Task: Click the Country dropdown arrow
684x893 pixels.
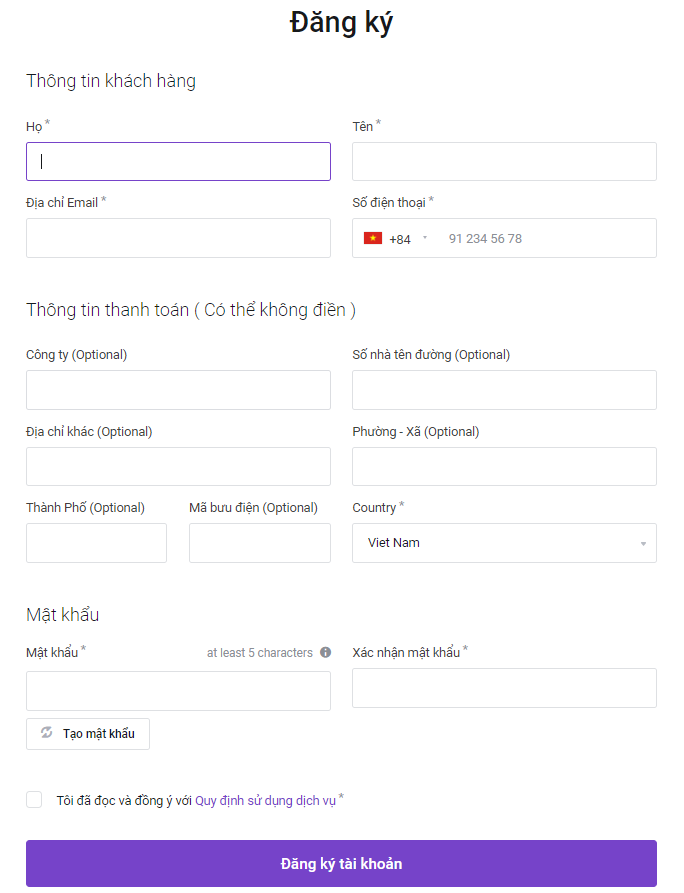Action: (643, 544)
